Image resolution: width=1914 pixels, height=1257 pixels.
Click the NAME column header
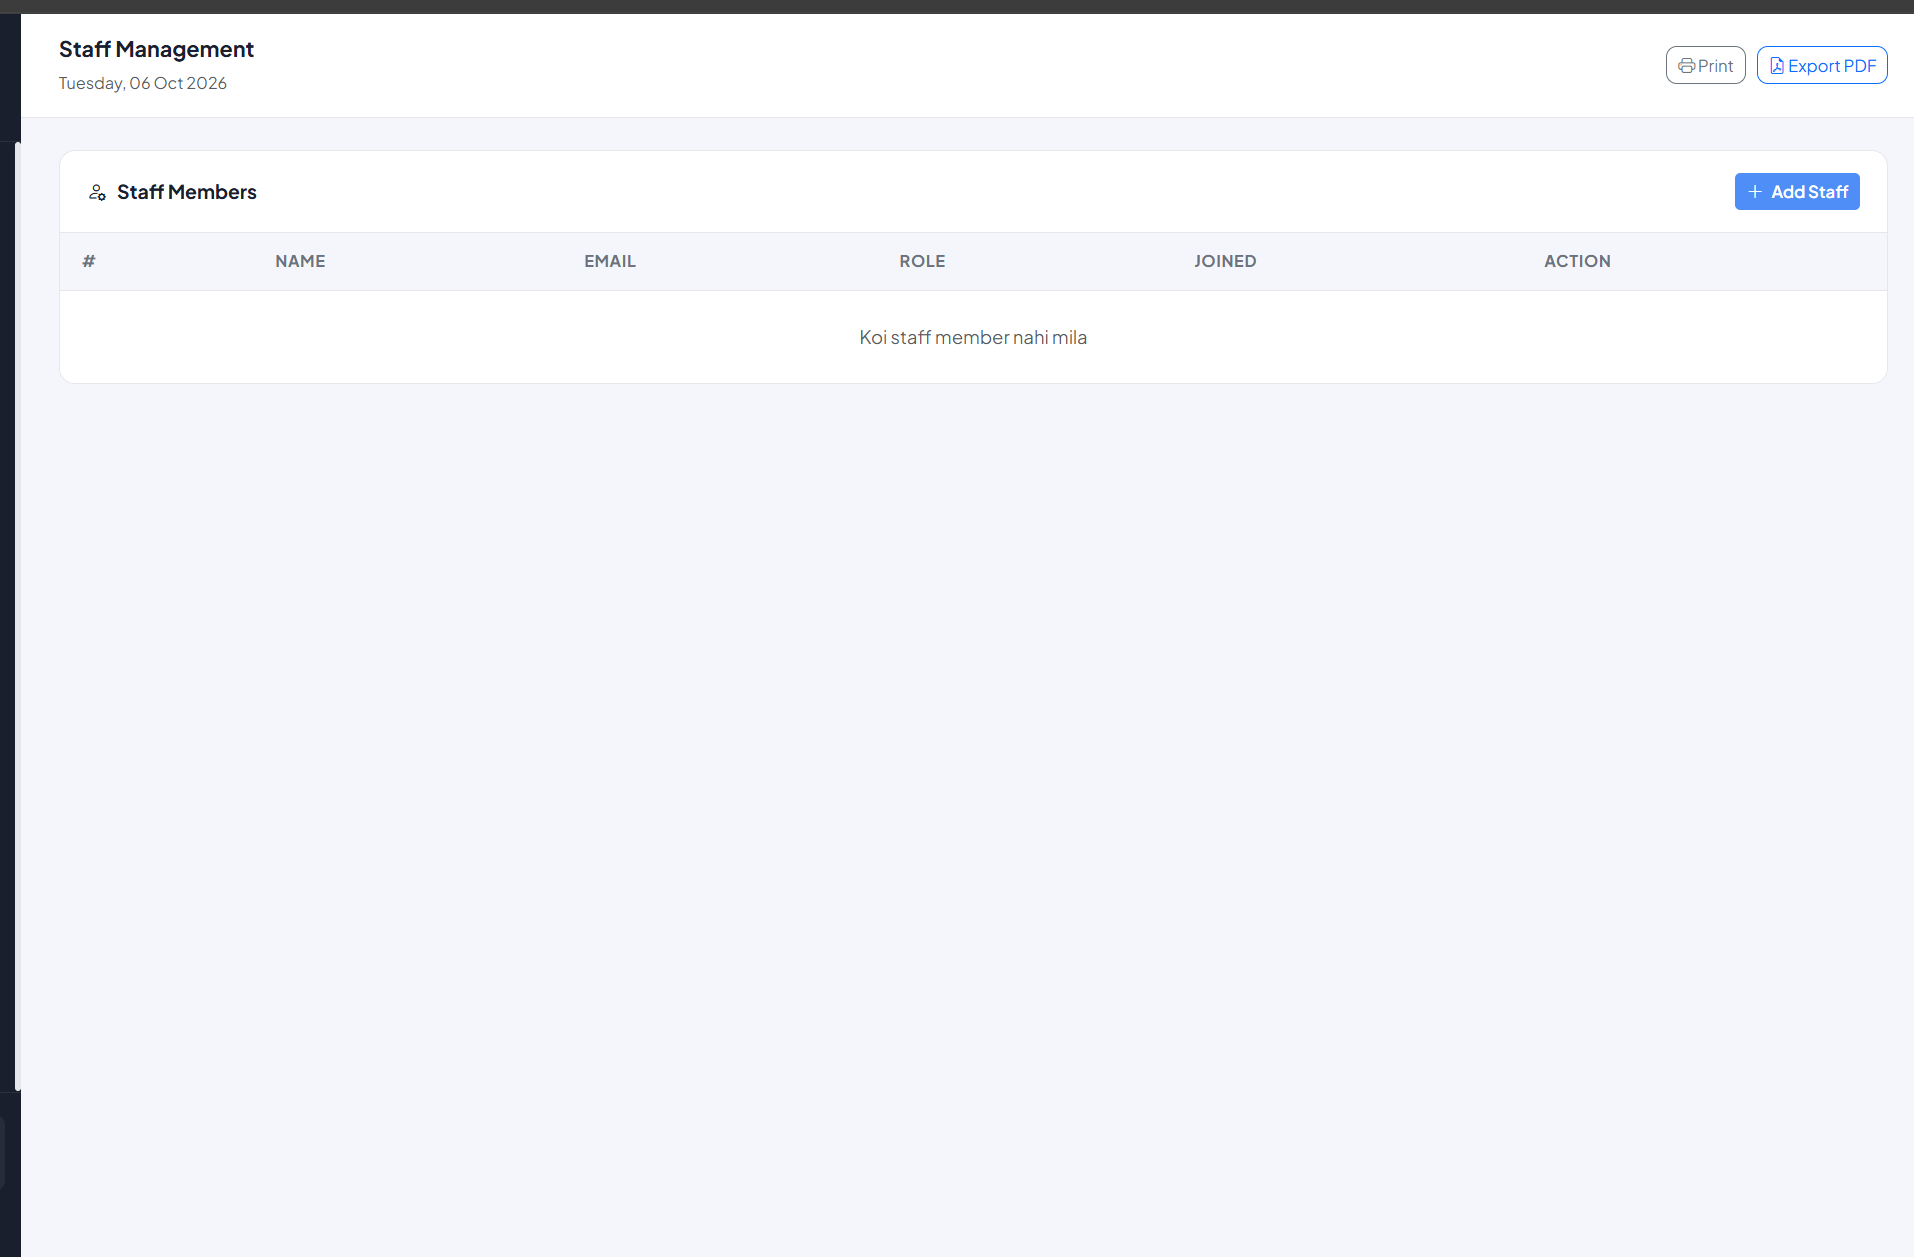[300, 261]
